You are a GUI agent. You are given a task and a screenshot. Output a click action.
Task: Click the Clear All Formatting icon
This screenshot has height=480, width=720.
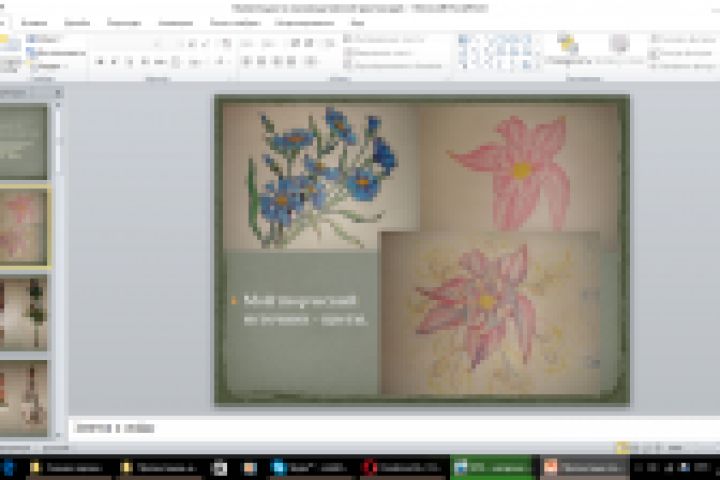pyautogui.click(x=226, y=44)
